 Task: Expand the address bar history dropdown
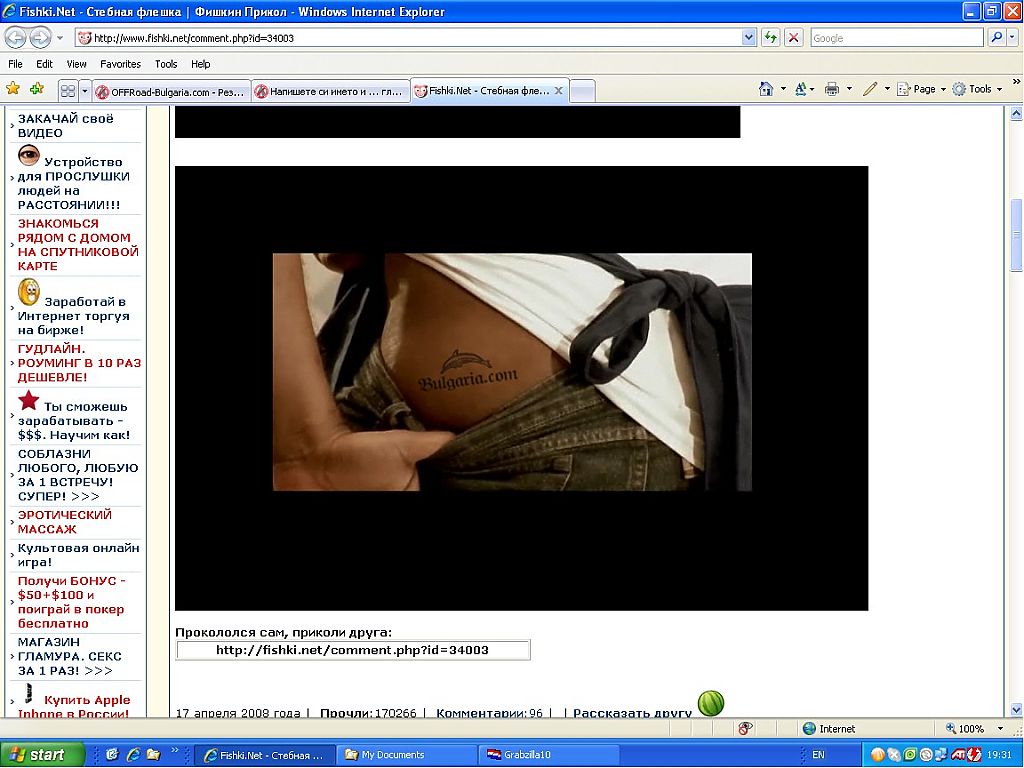[749, 38]
